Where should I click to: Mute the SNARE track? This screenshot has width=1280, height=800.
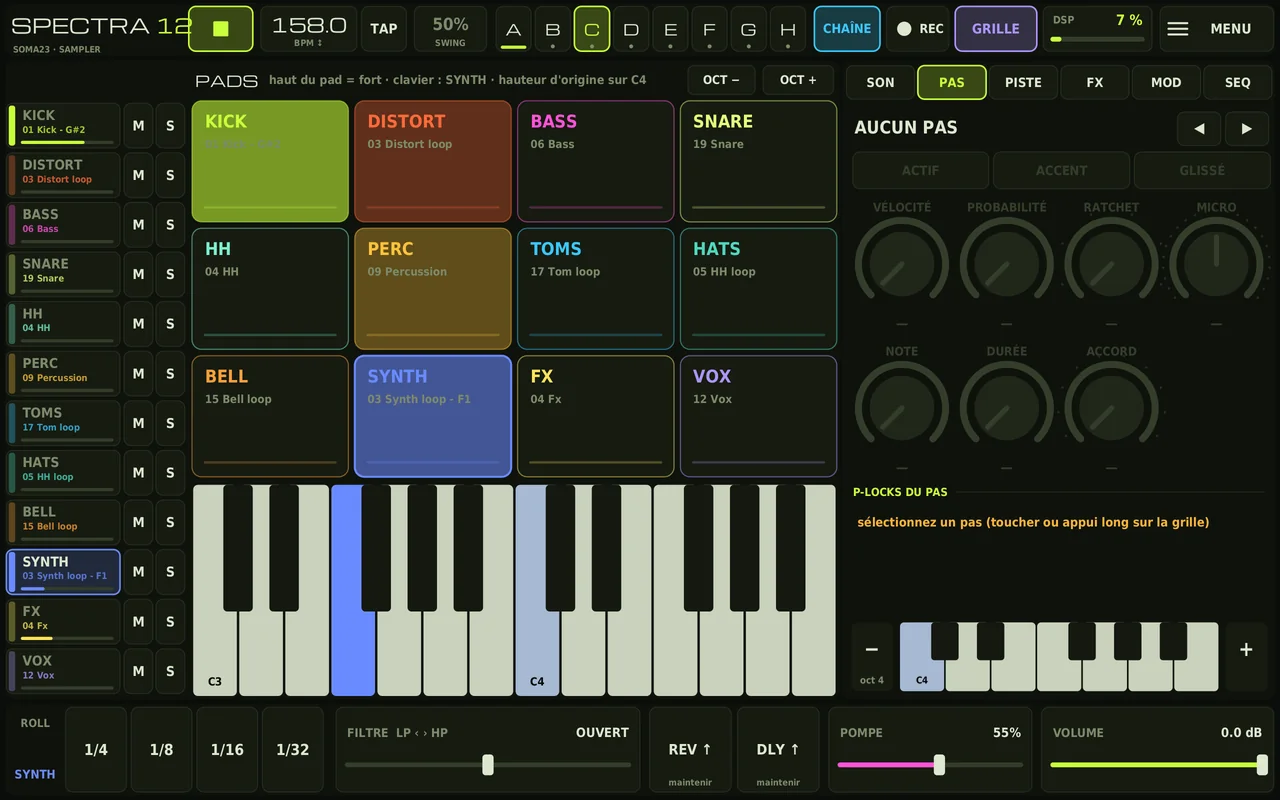pyautogui.click(x=138, y=274)
